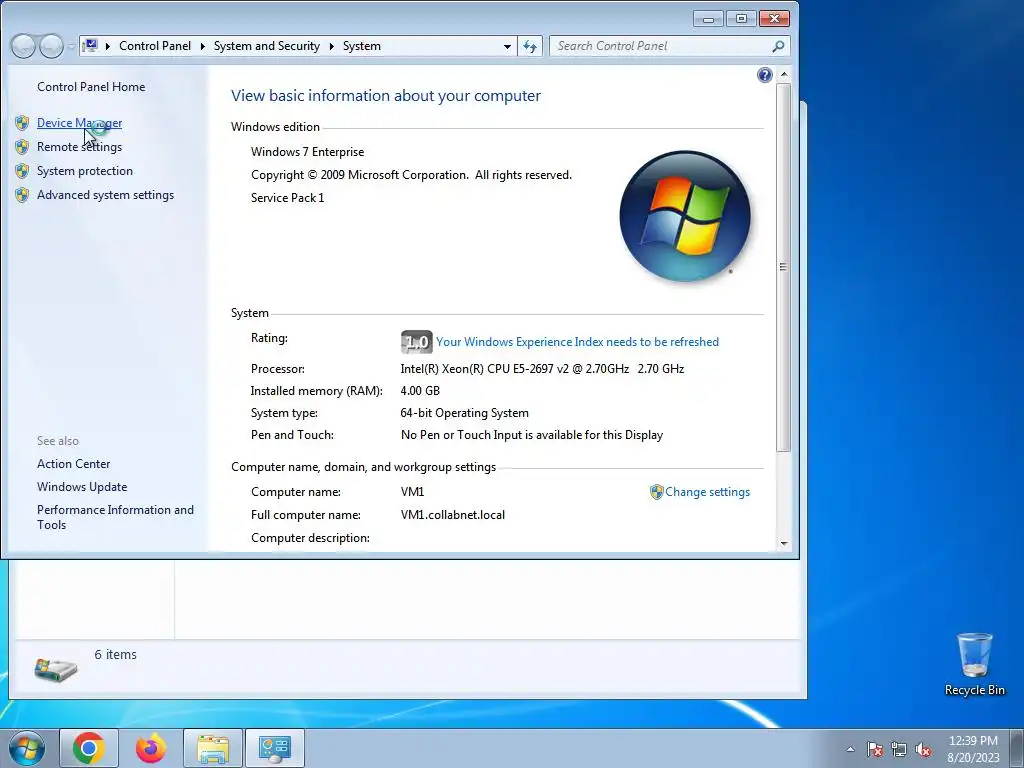Select Service Pack 1 text

(x=287, y=198)
